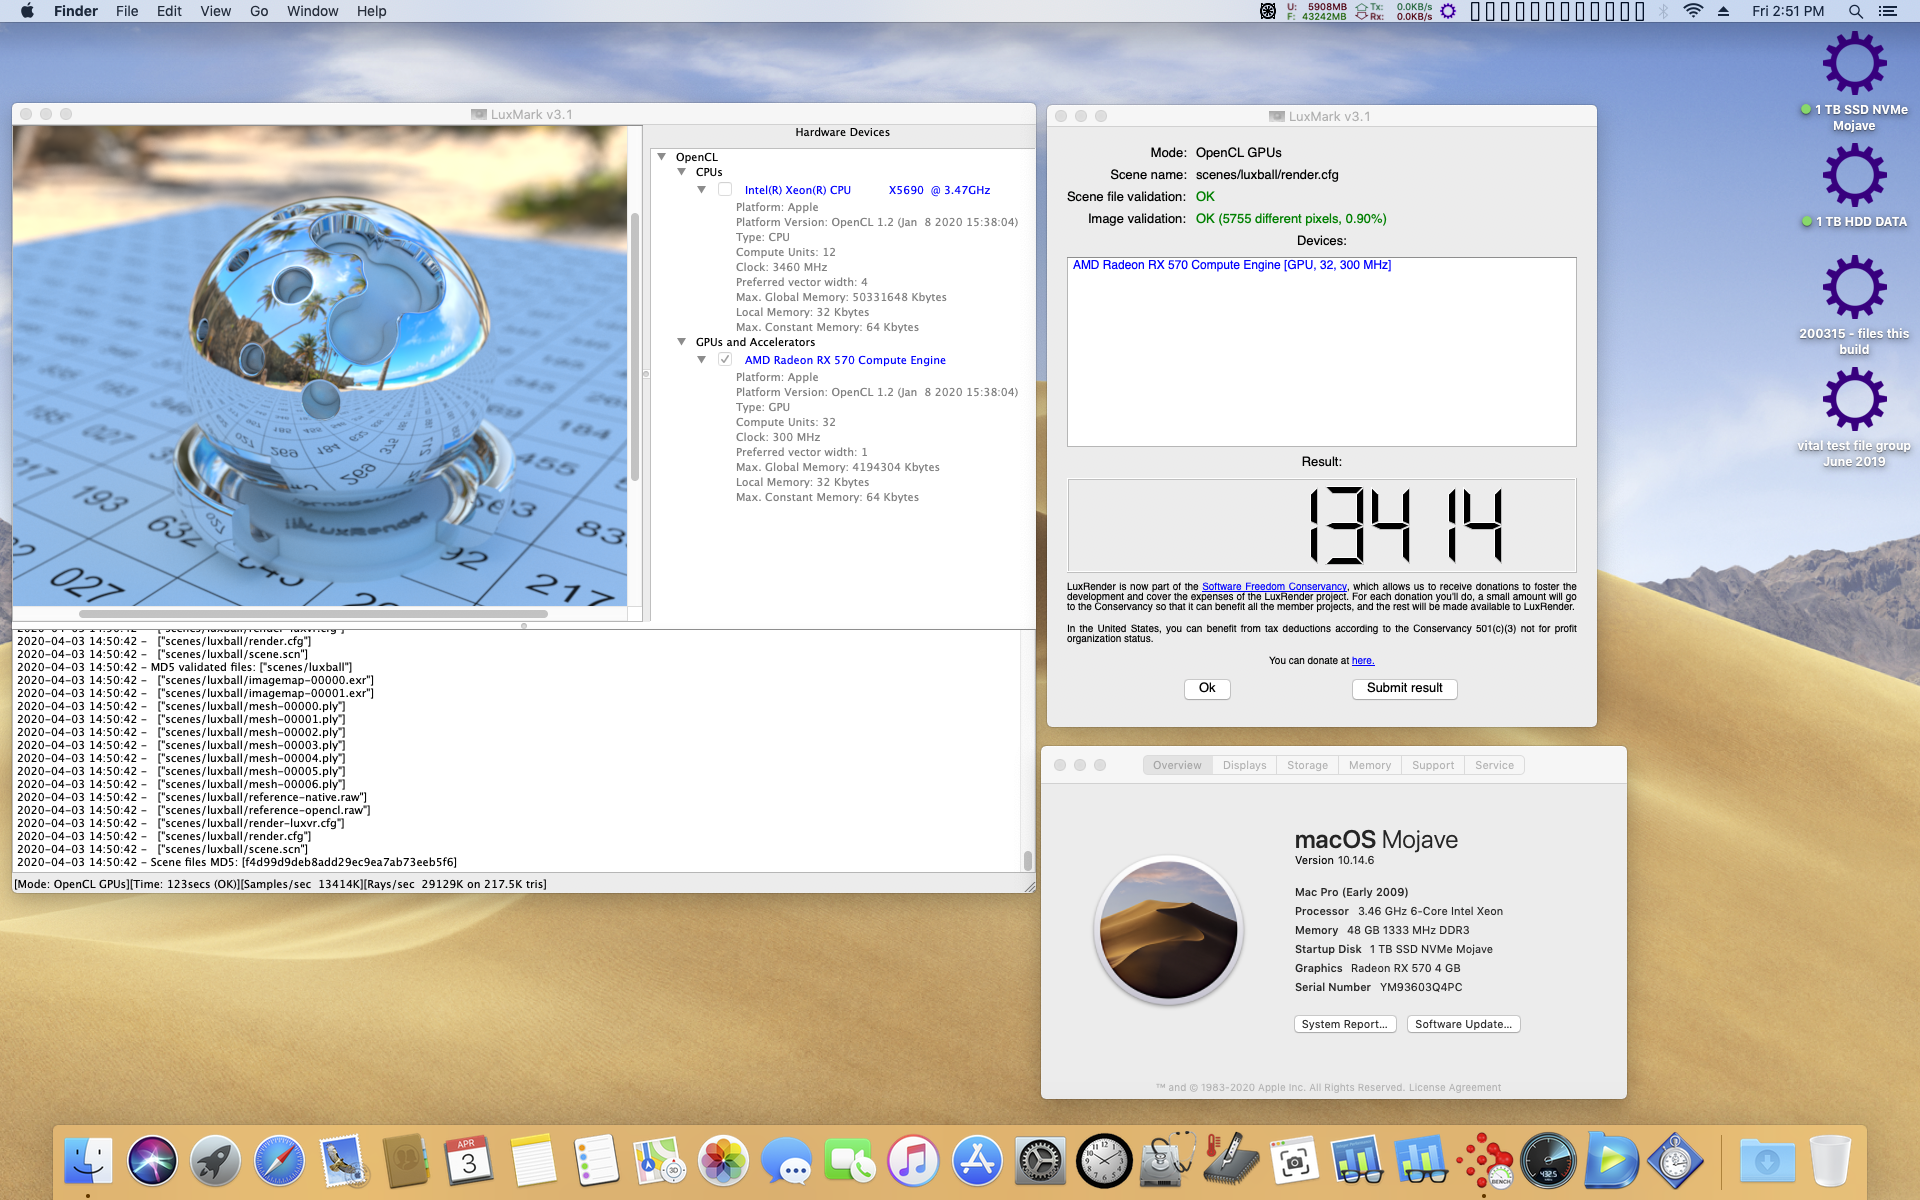Open Messages app in dock

point(787,1161)
